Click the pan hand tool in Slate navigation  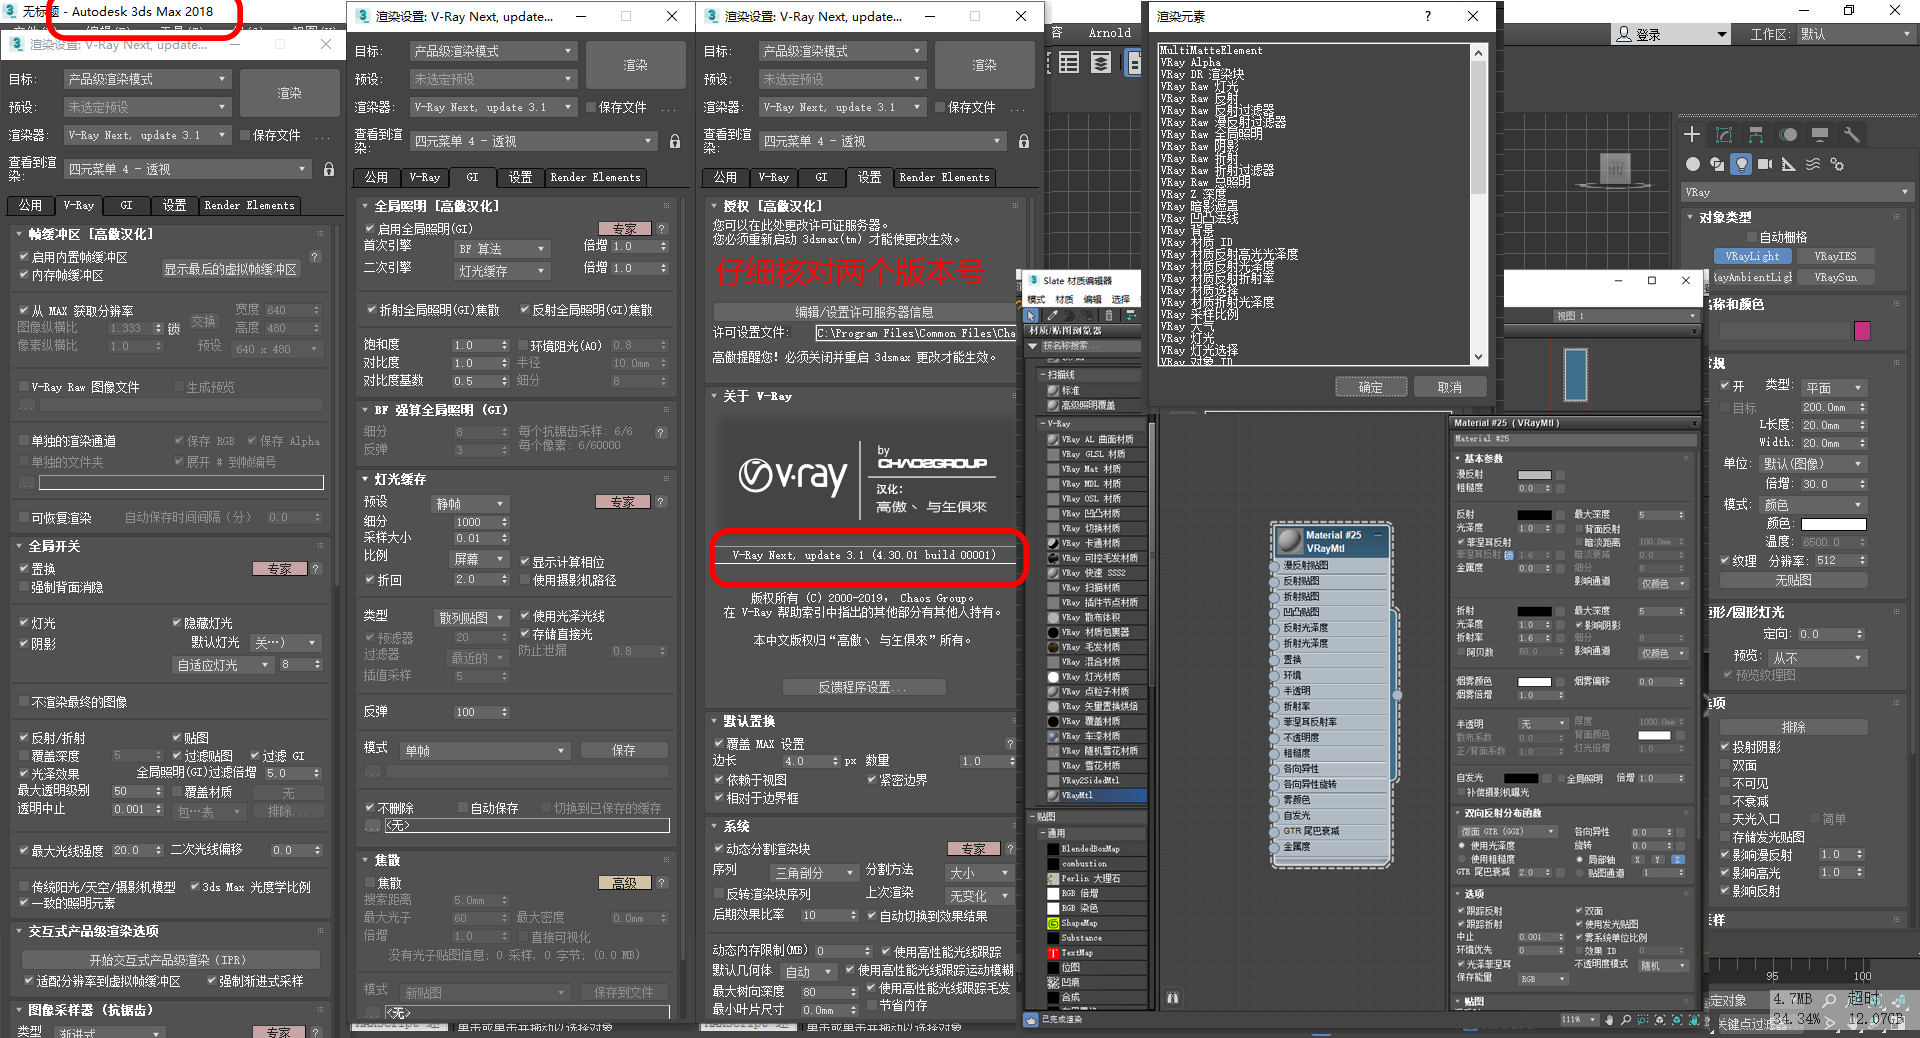[x=1609, y=1020]
